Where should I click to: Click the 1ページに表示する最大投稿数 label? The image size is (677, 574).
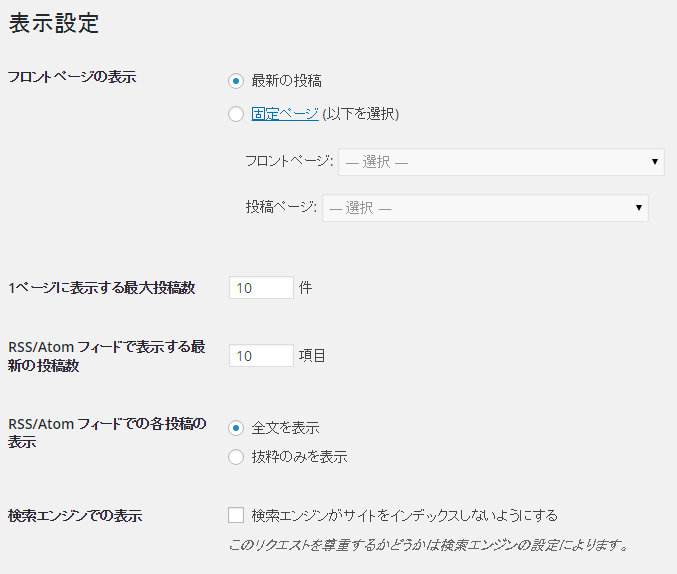pyautogui.click(x=102, y=288)
